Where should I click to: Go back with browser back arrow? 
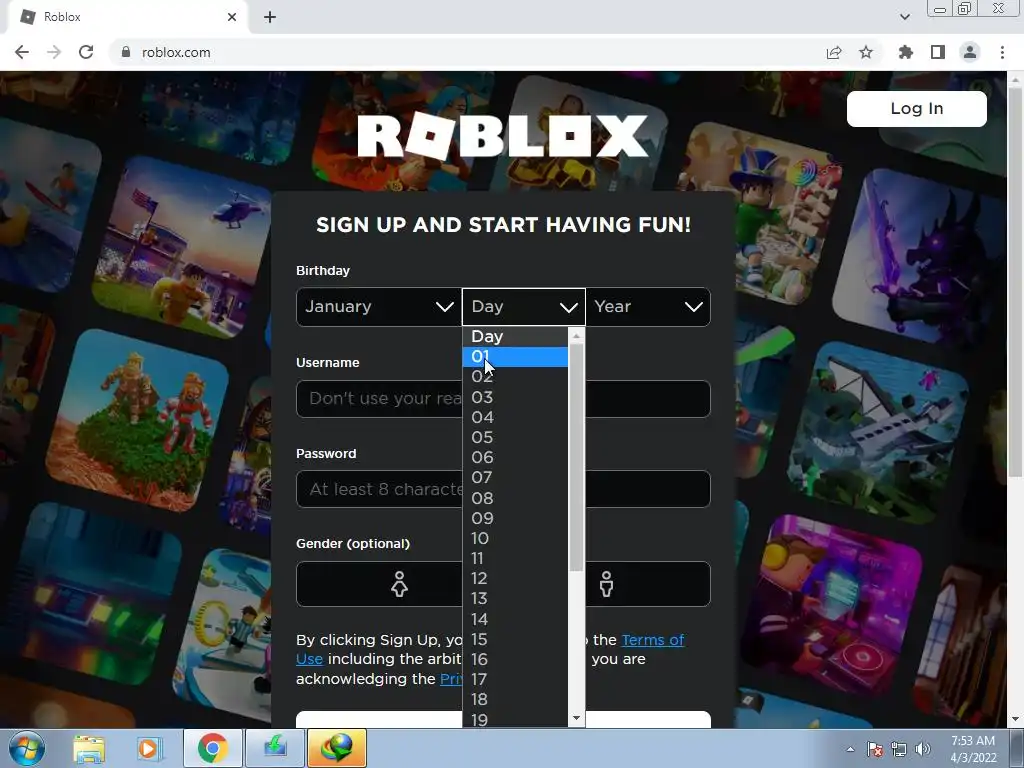click(22, 52)
